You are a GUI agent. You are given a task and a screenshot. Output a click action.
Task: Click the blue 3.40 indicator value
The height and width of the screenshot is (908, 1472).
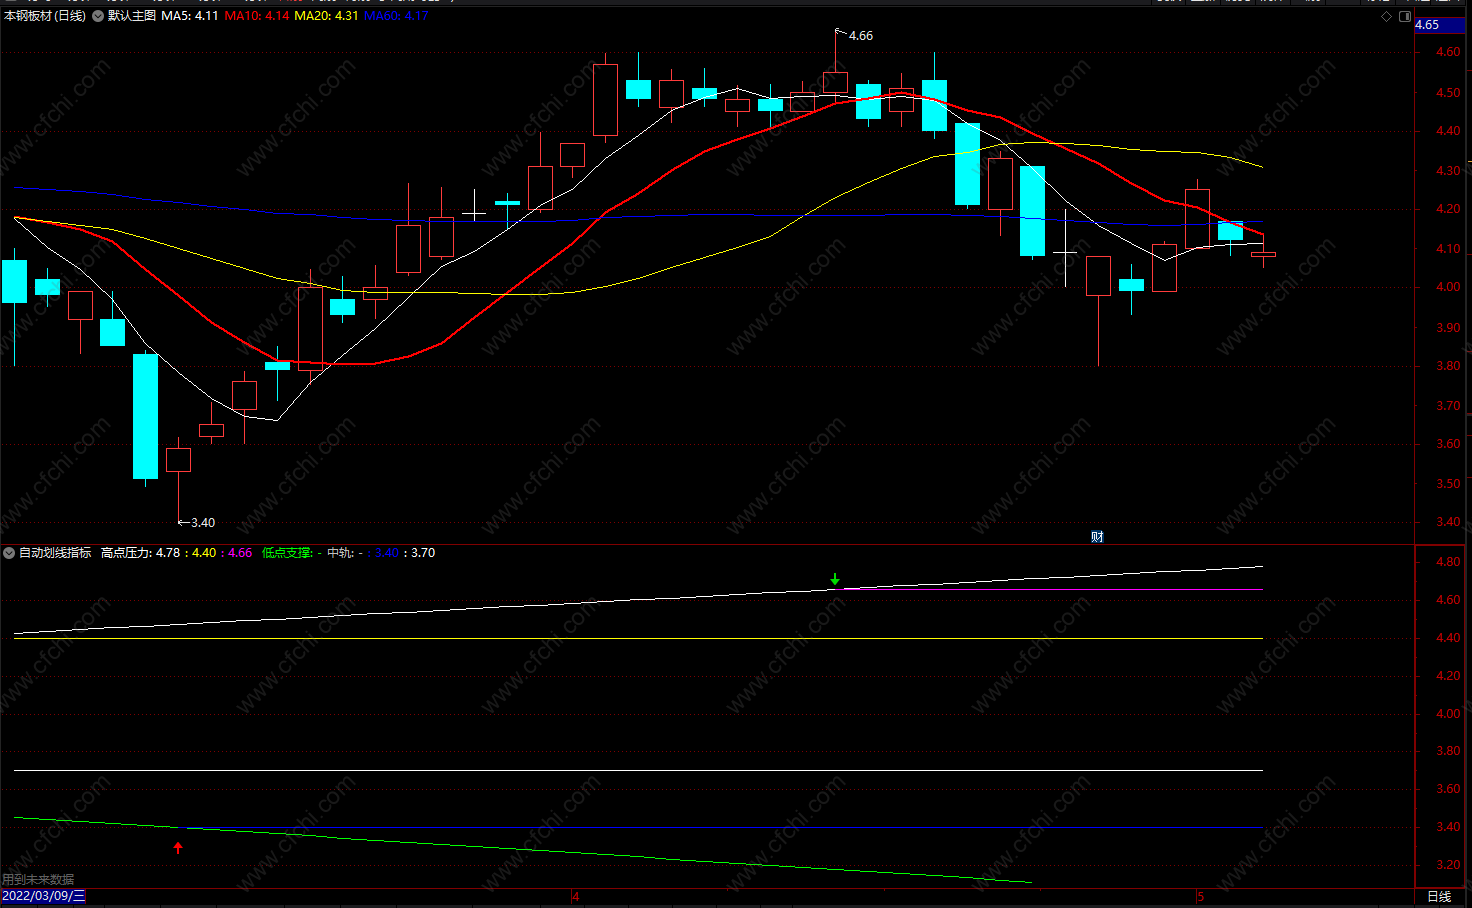pos(386,553)
